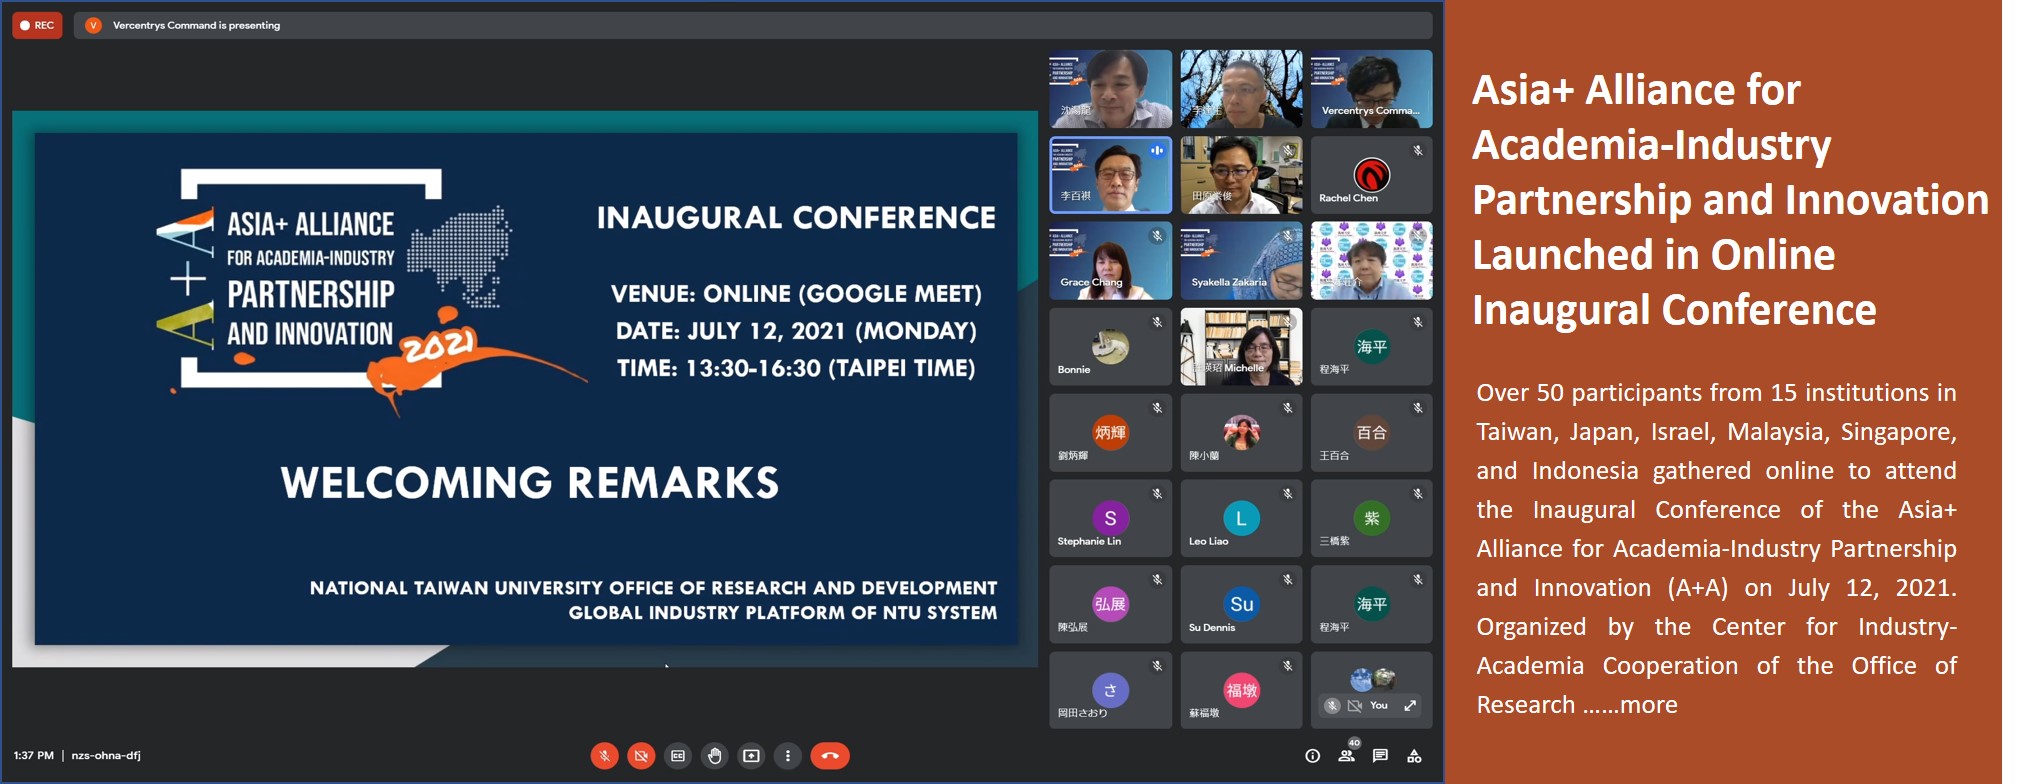Click the 'You' label in self-view tile
Image resolution: width=2028 pixels, height=784 pixels.
pyautogui.click(x=1379, y=705)
